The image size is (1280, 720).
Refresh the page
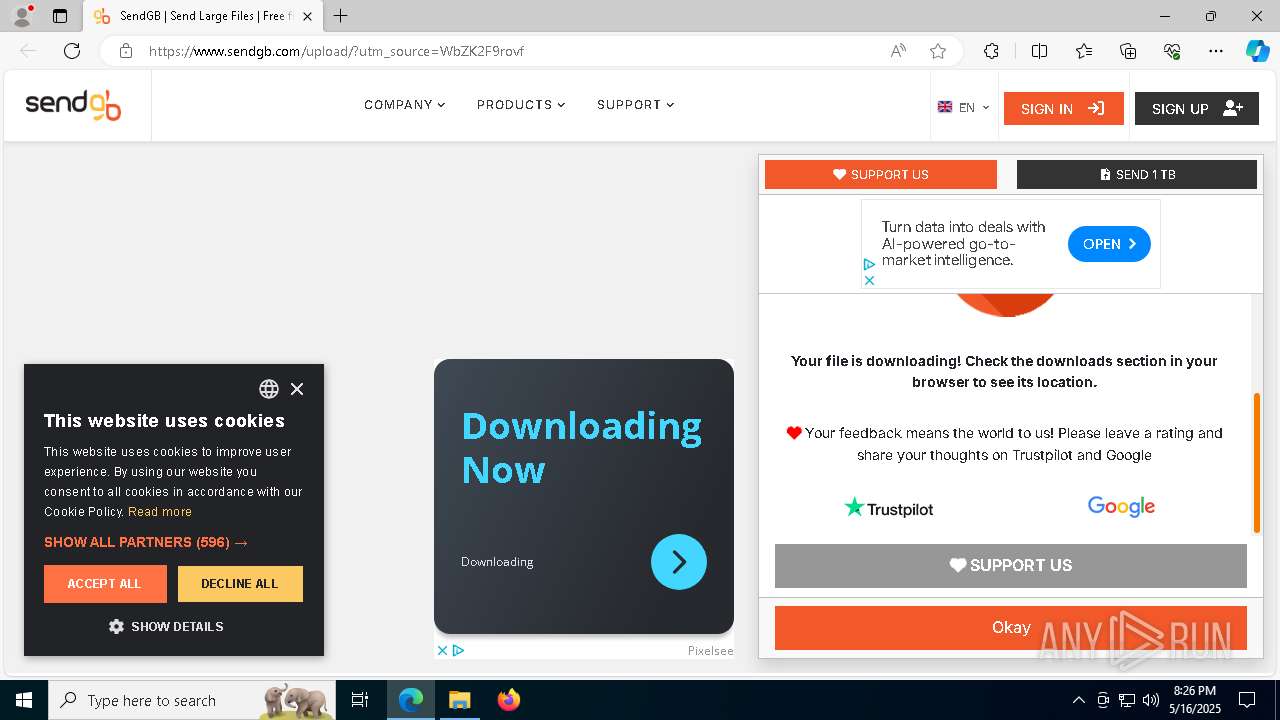click(72, 51)
